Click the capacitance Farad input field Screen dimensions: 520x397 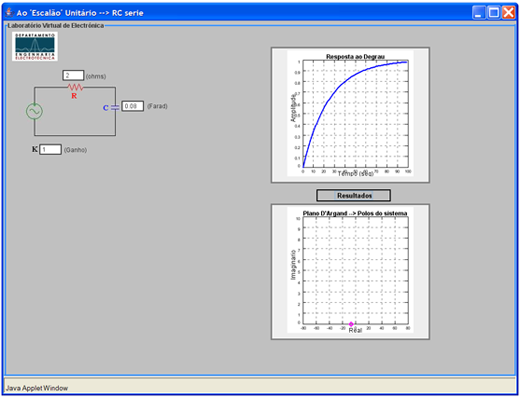click(132, 106)
